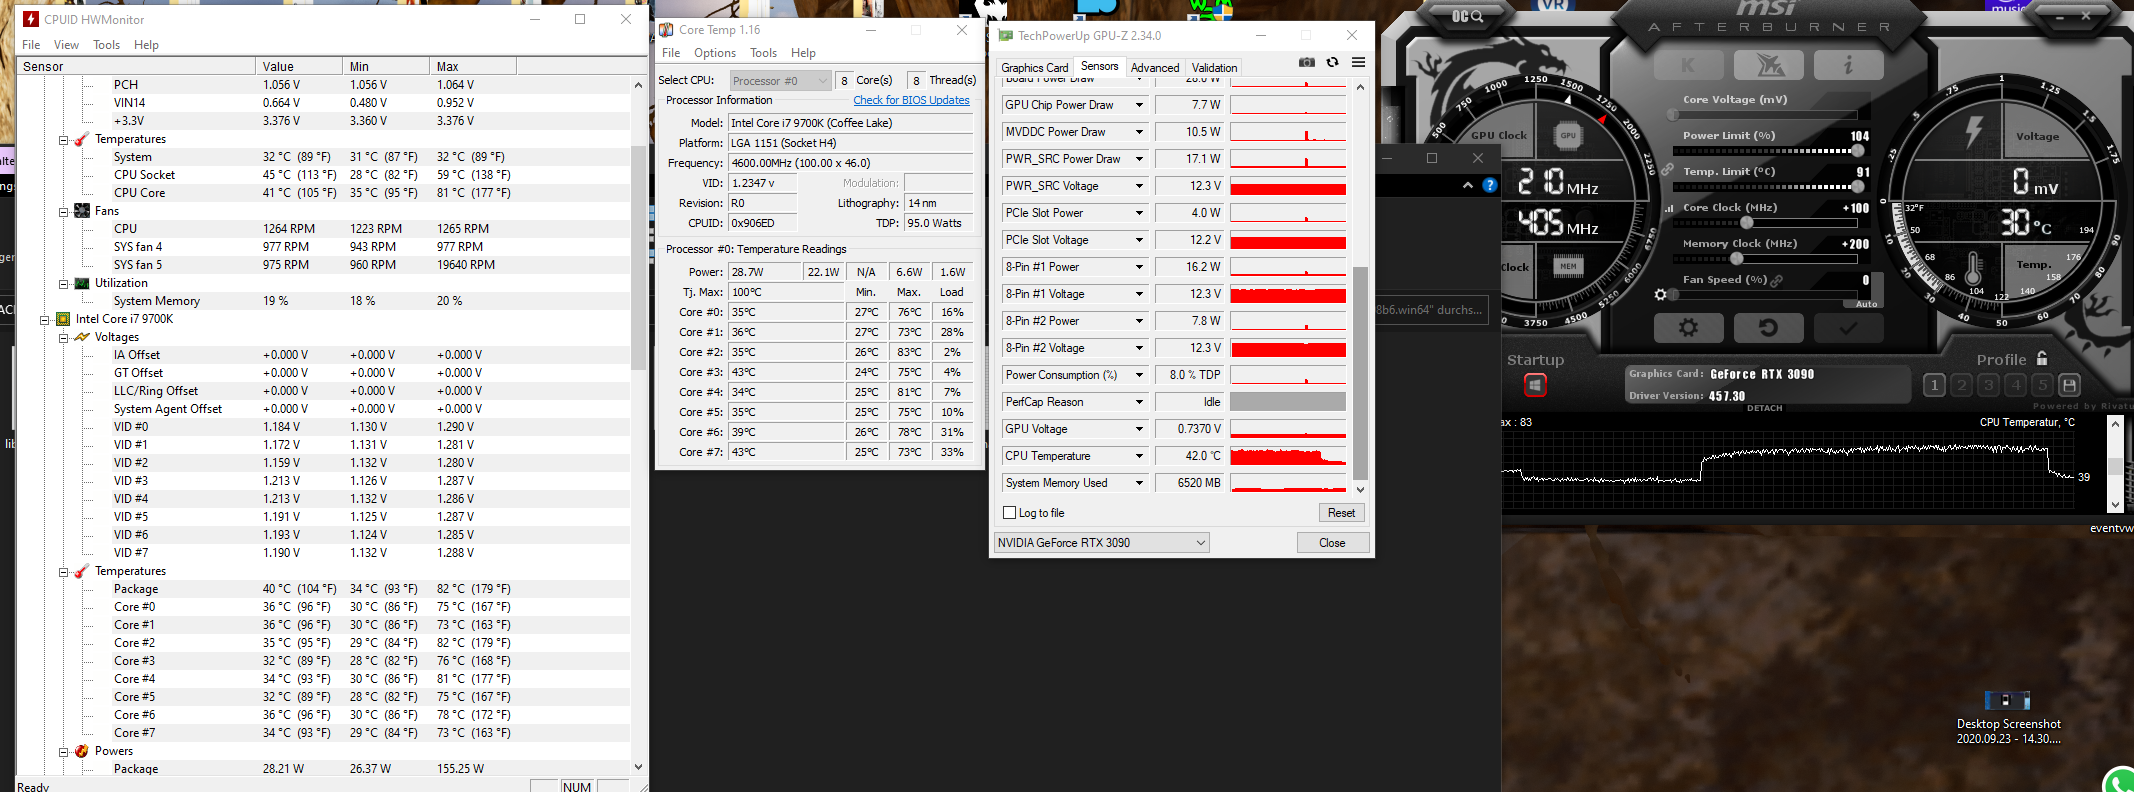Click the HWMonitor Max column header
The height and width of the screenshot is (792, 2134).
(473, 66)
